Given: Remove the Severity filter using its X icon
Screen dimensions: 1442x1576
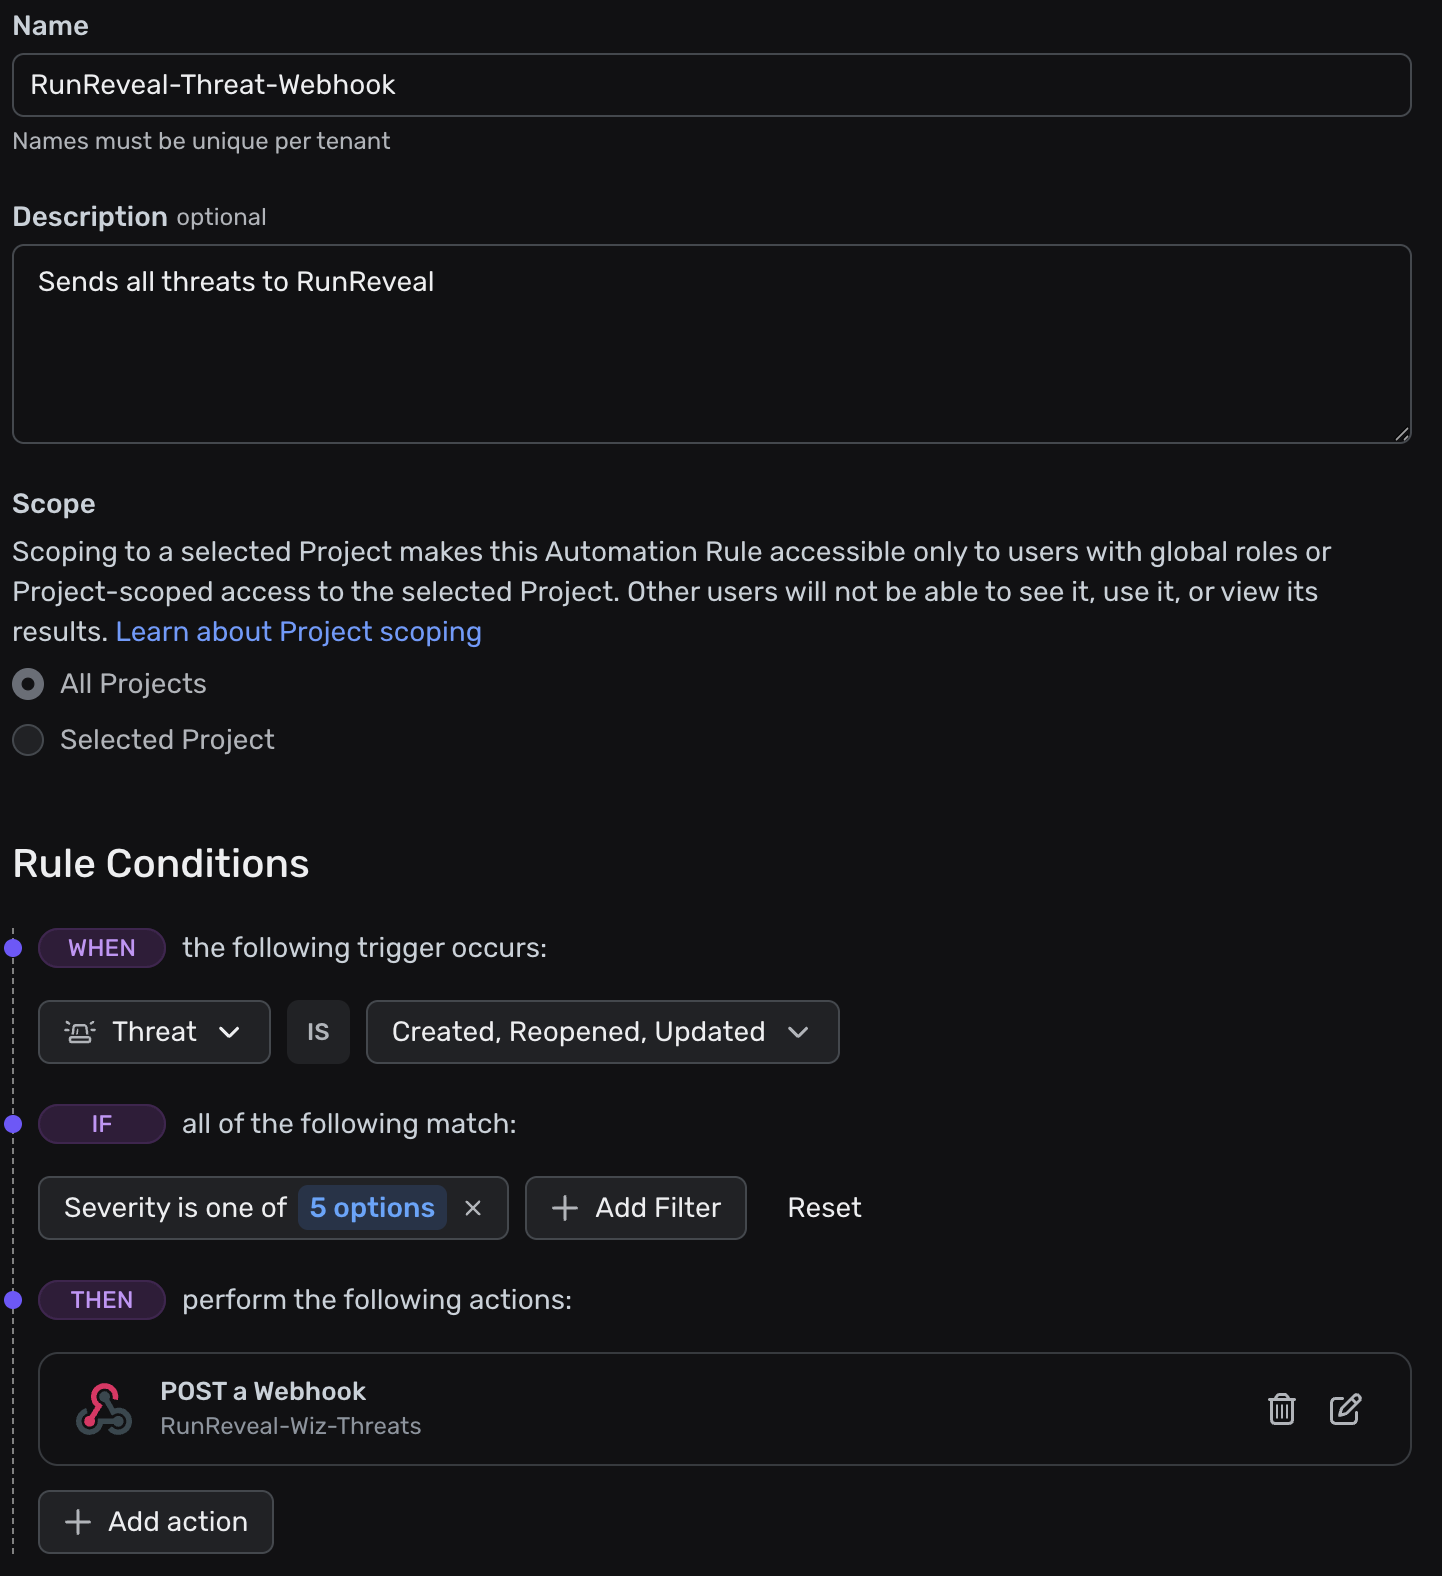Looking at the screenshot, I should click(x=473, y=1208).
